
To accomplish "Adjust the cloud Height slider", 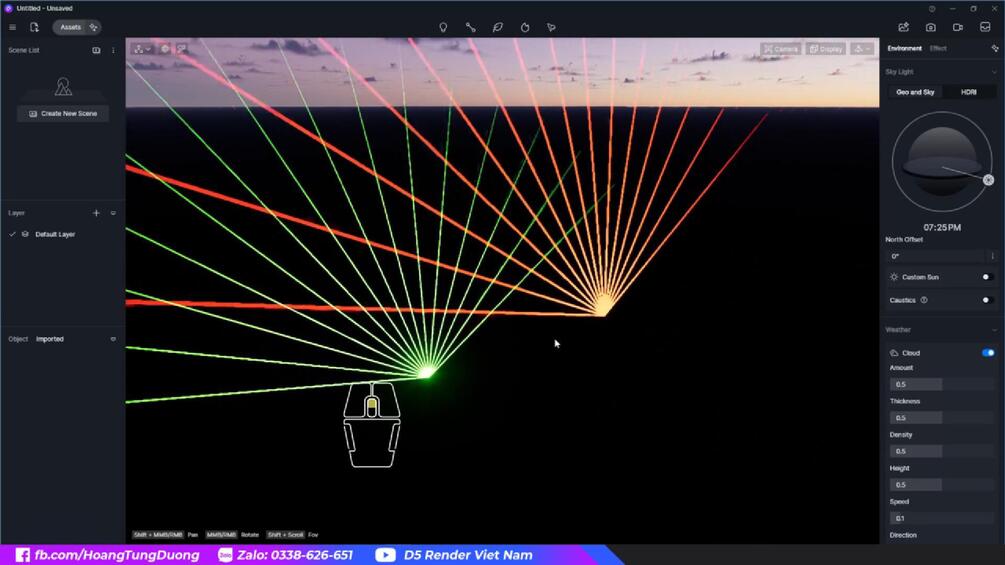I will click(942, 485).
